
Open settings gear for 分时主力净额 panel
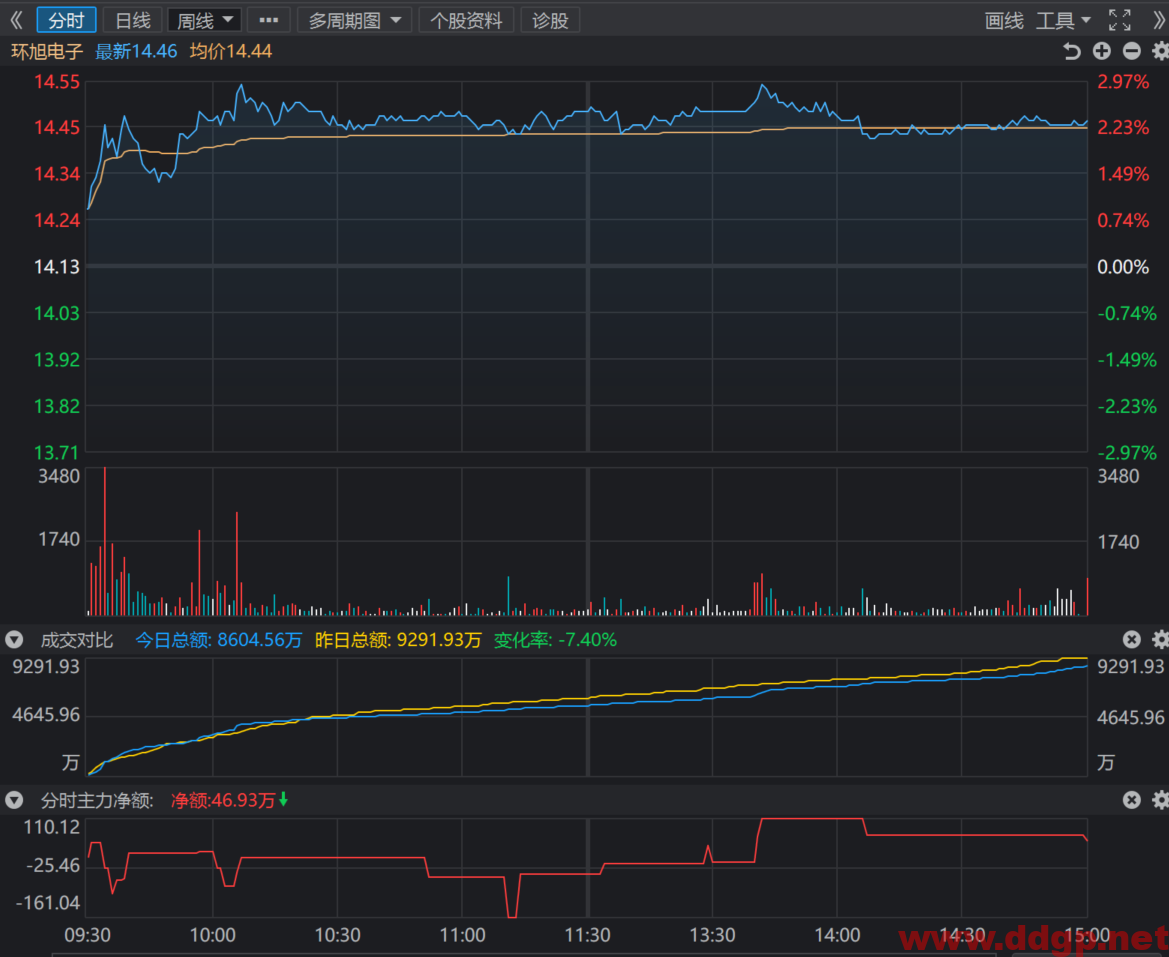pos(1160,800)
